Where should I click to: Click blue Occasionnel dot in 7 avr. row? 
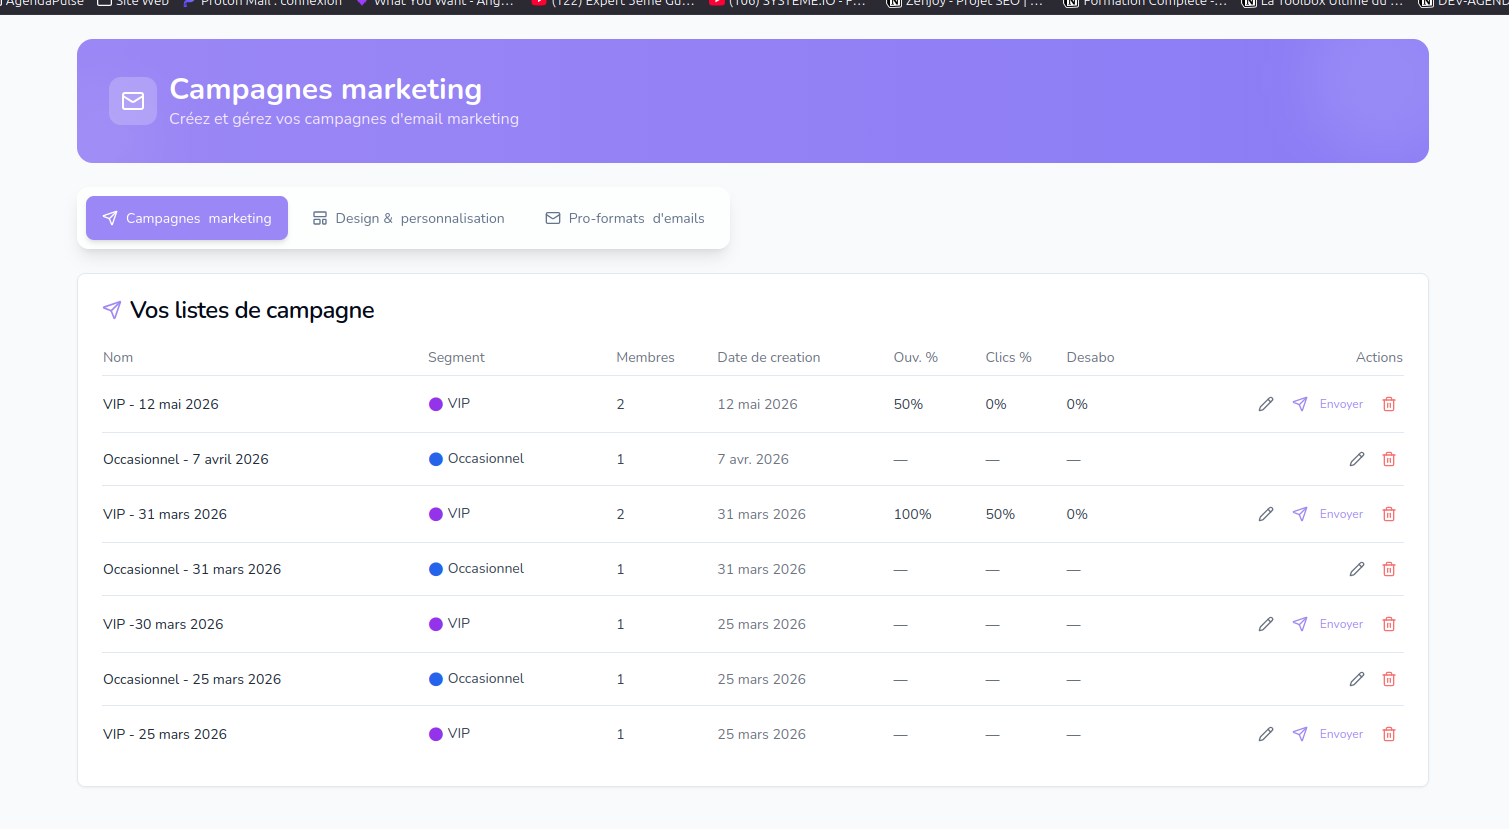click(x=436, y=459)
